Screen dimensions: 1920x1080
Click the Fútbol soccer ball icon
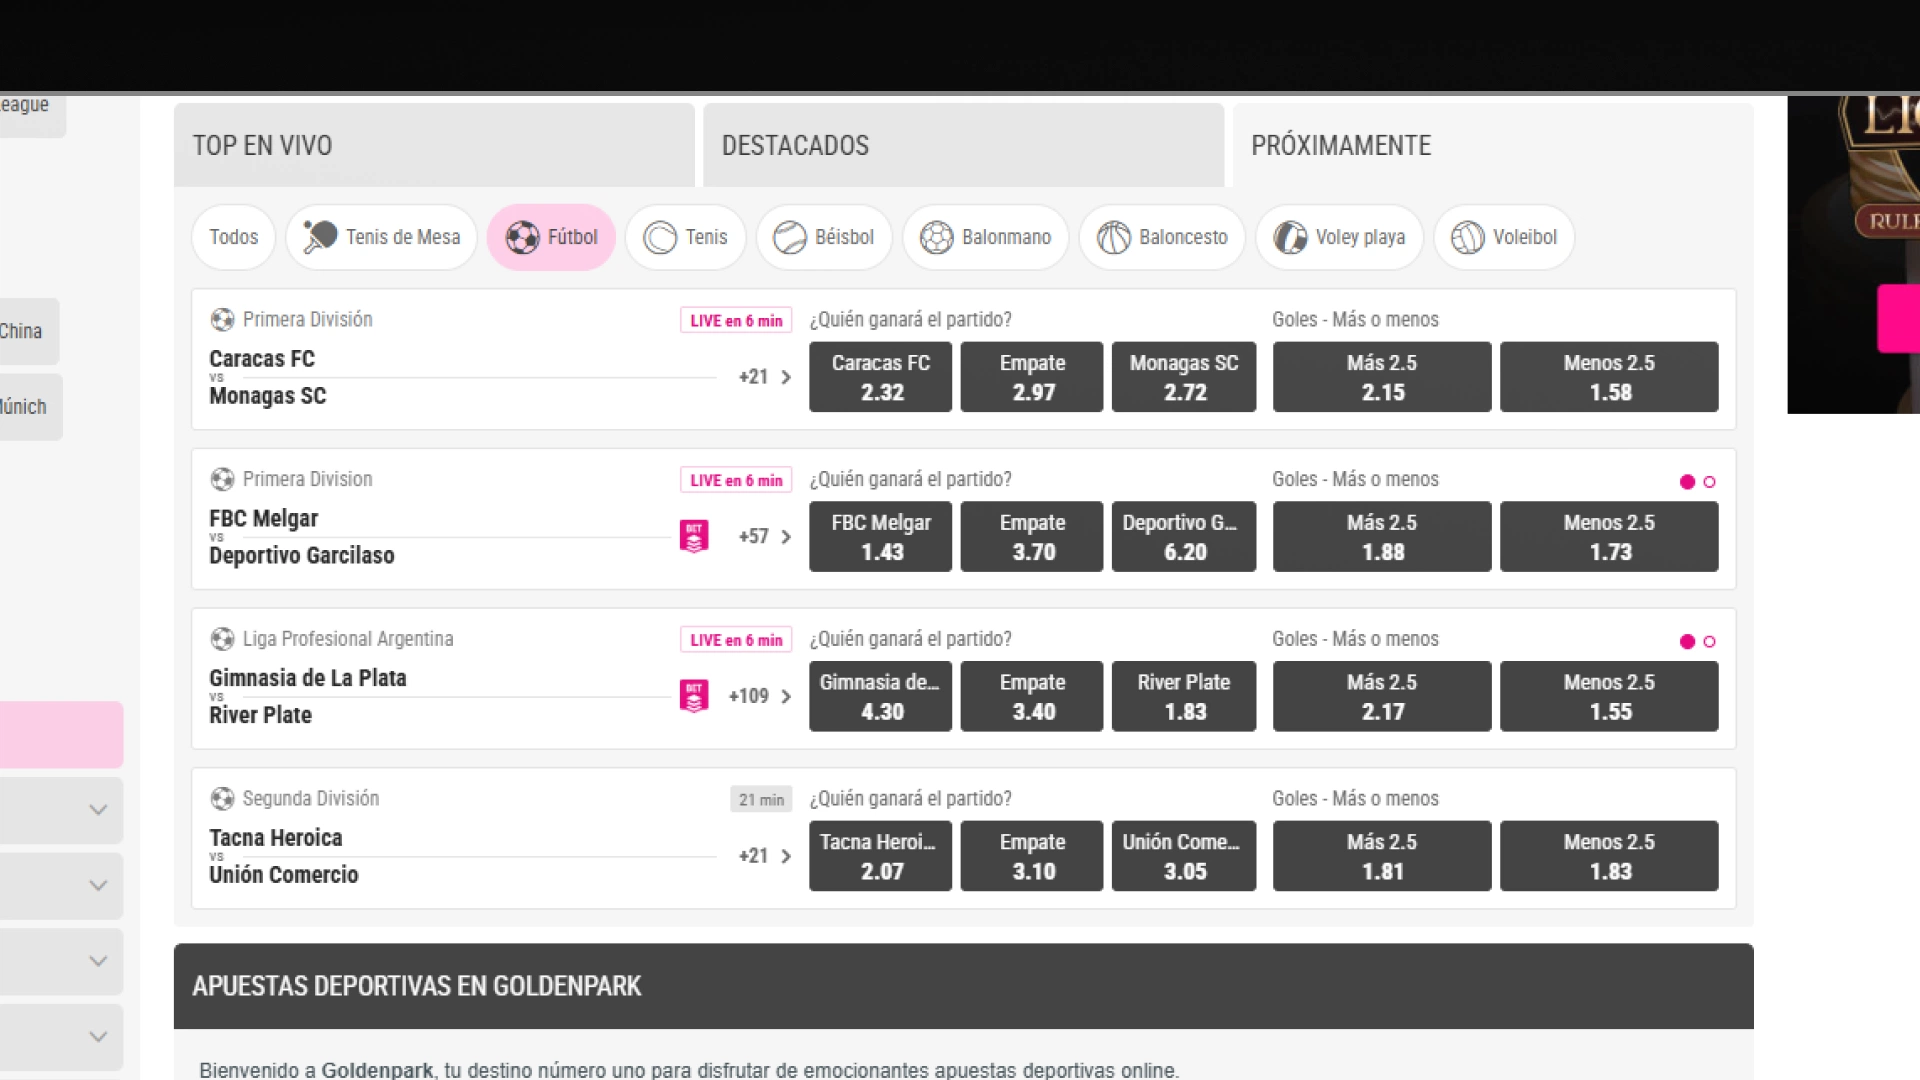(x=522, y=237)
